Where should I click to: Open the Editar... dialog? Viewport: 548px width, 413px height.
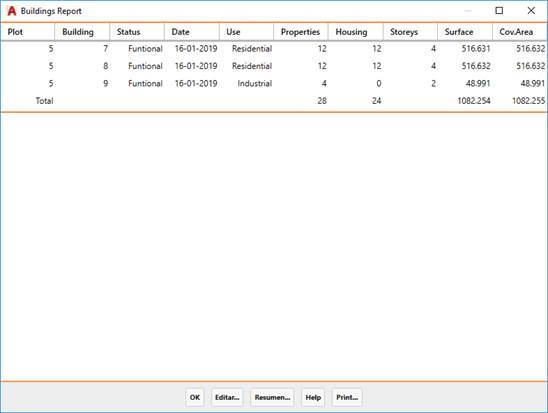227,397
